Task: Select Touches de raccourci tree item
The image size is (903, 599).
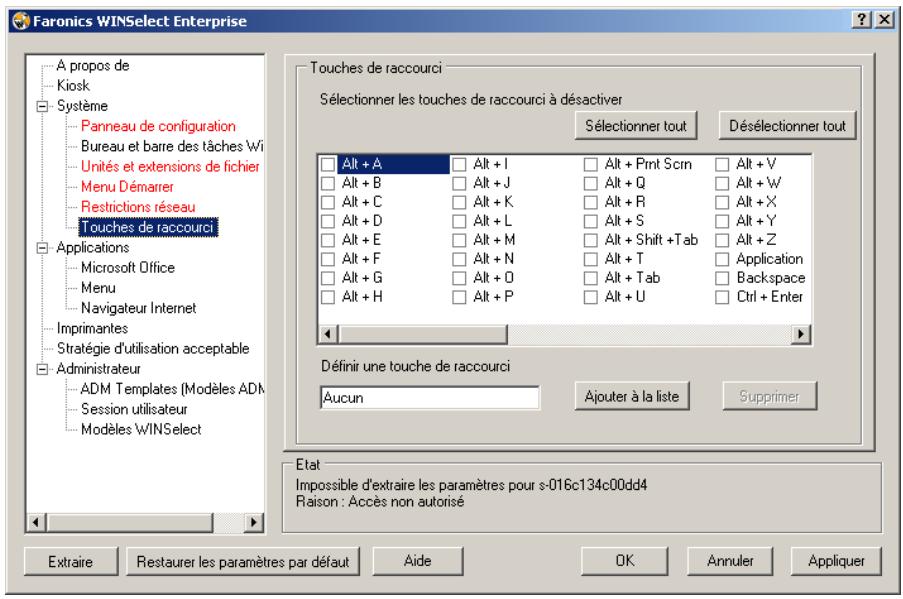Action: 148,227
